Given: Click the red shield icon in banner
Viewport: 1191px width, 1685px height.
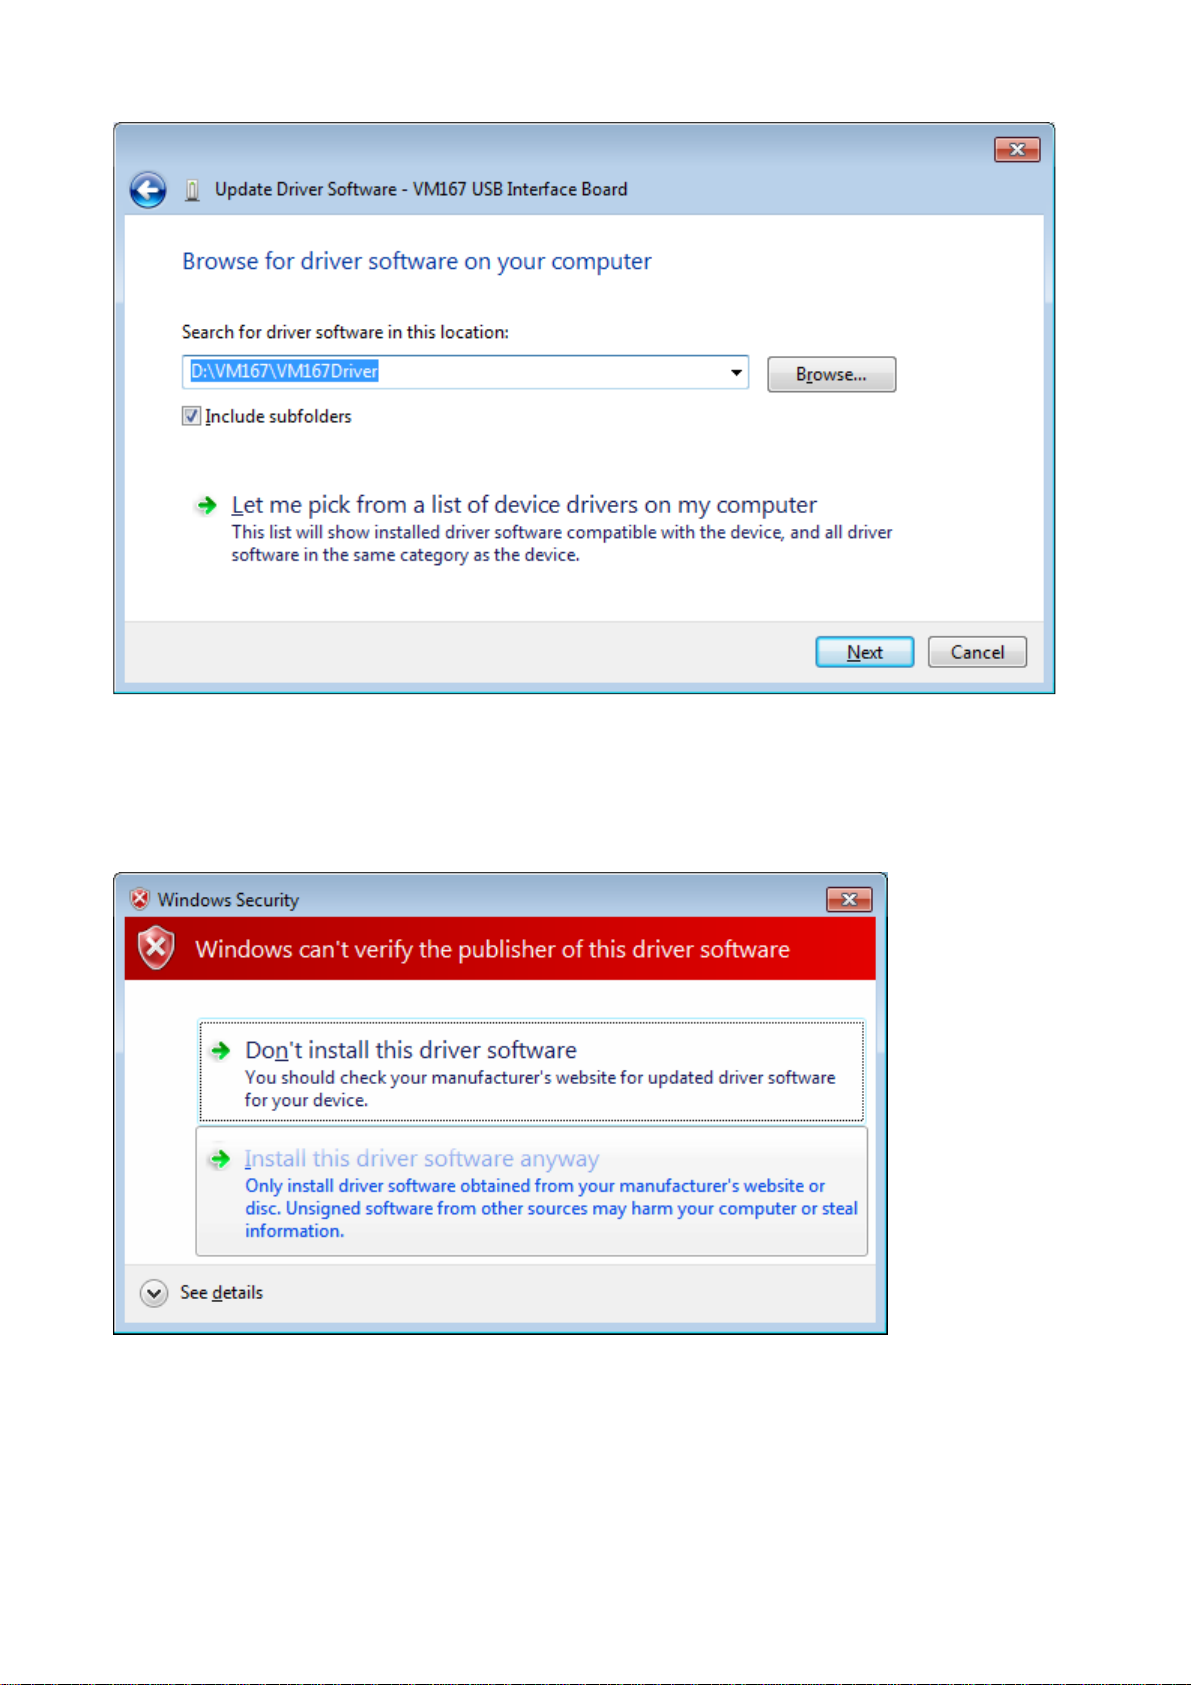Looking at the screenshot, I should tap(157, 948).
